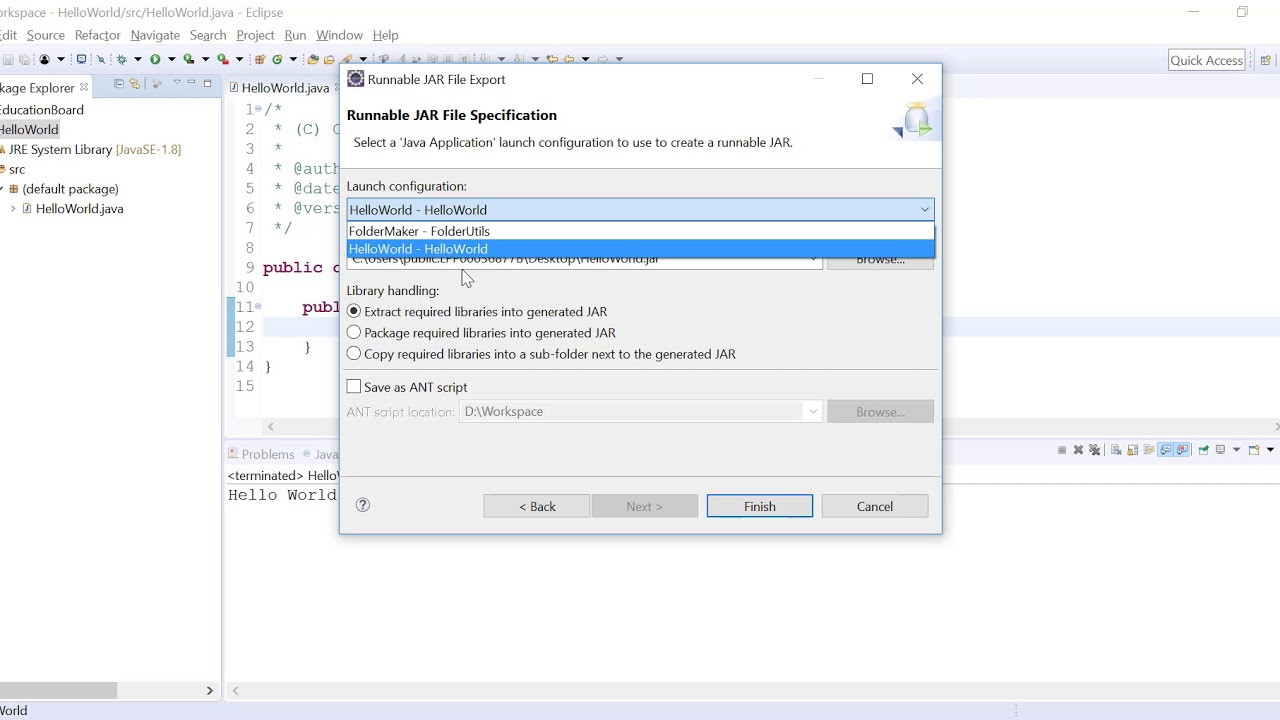Image resolution: width=1280 pixels, height=720 pixels.
Task: Open the Open Console dropdown arrow
Action: (x=1270, y=450)
